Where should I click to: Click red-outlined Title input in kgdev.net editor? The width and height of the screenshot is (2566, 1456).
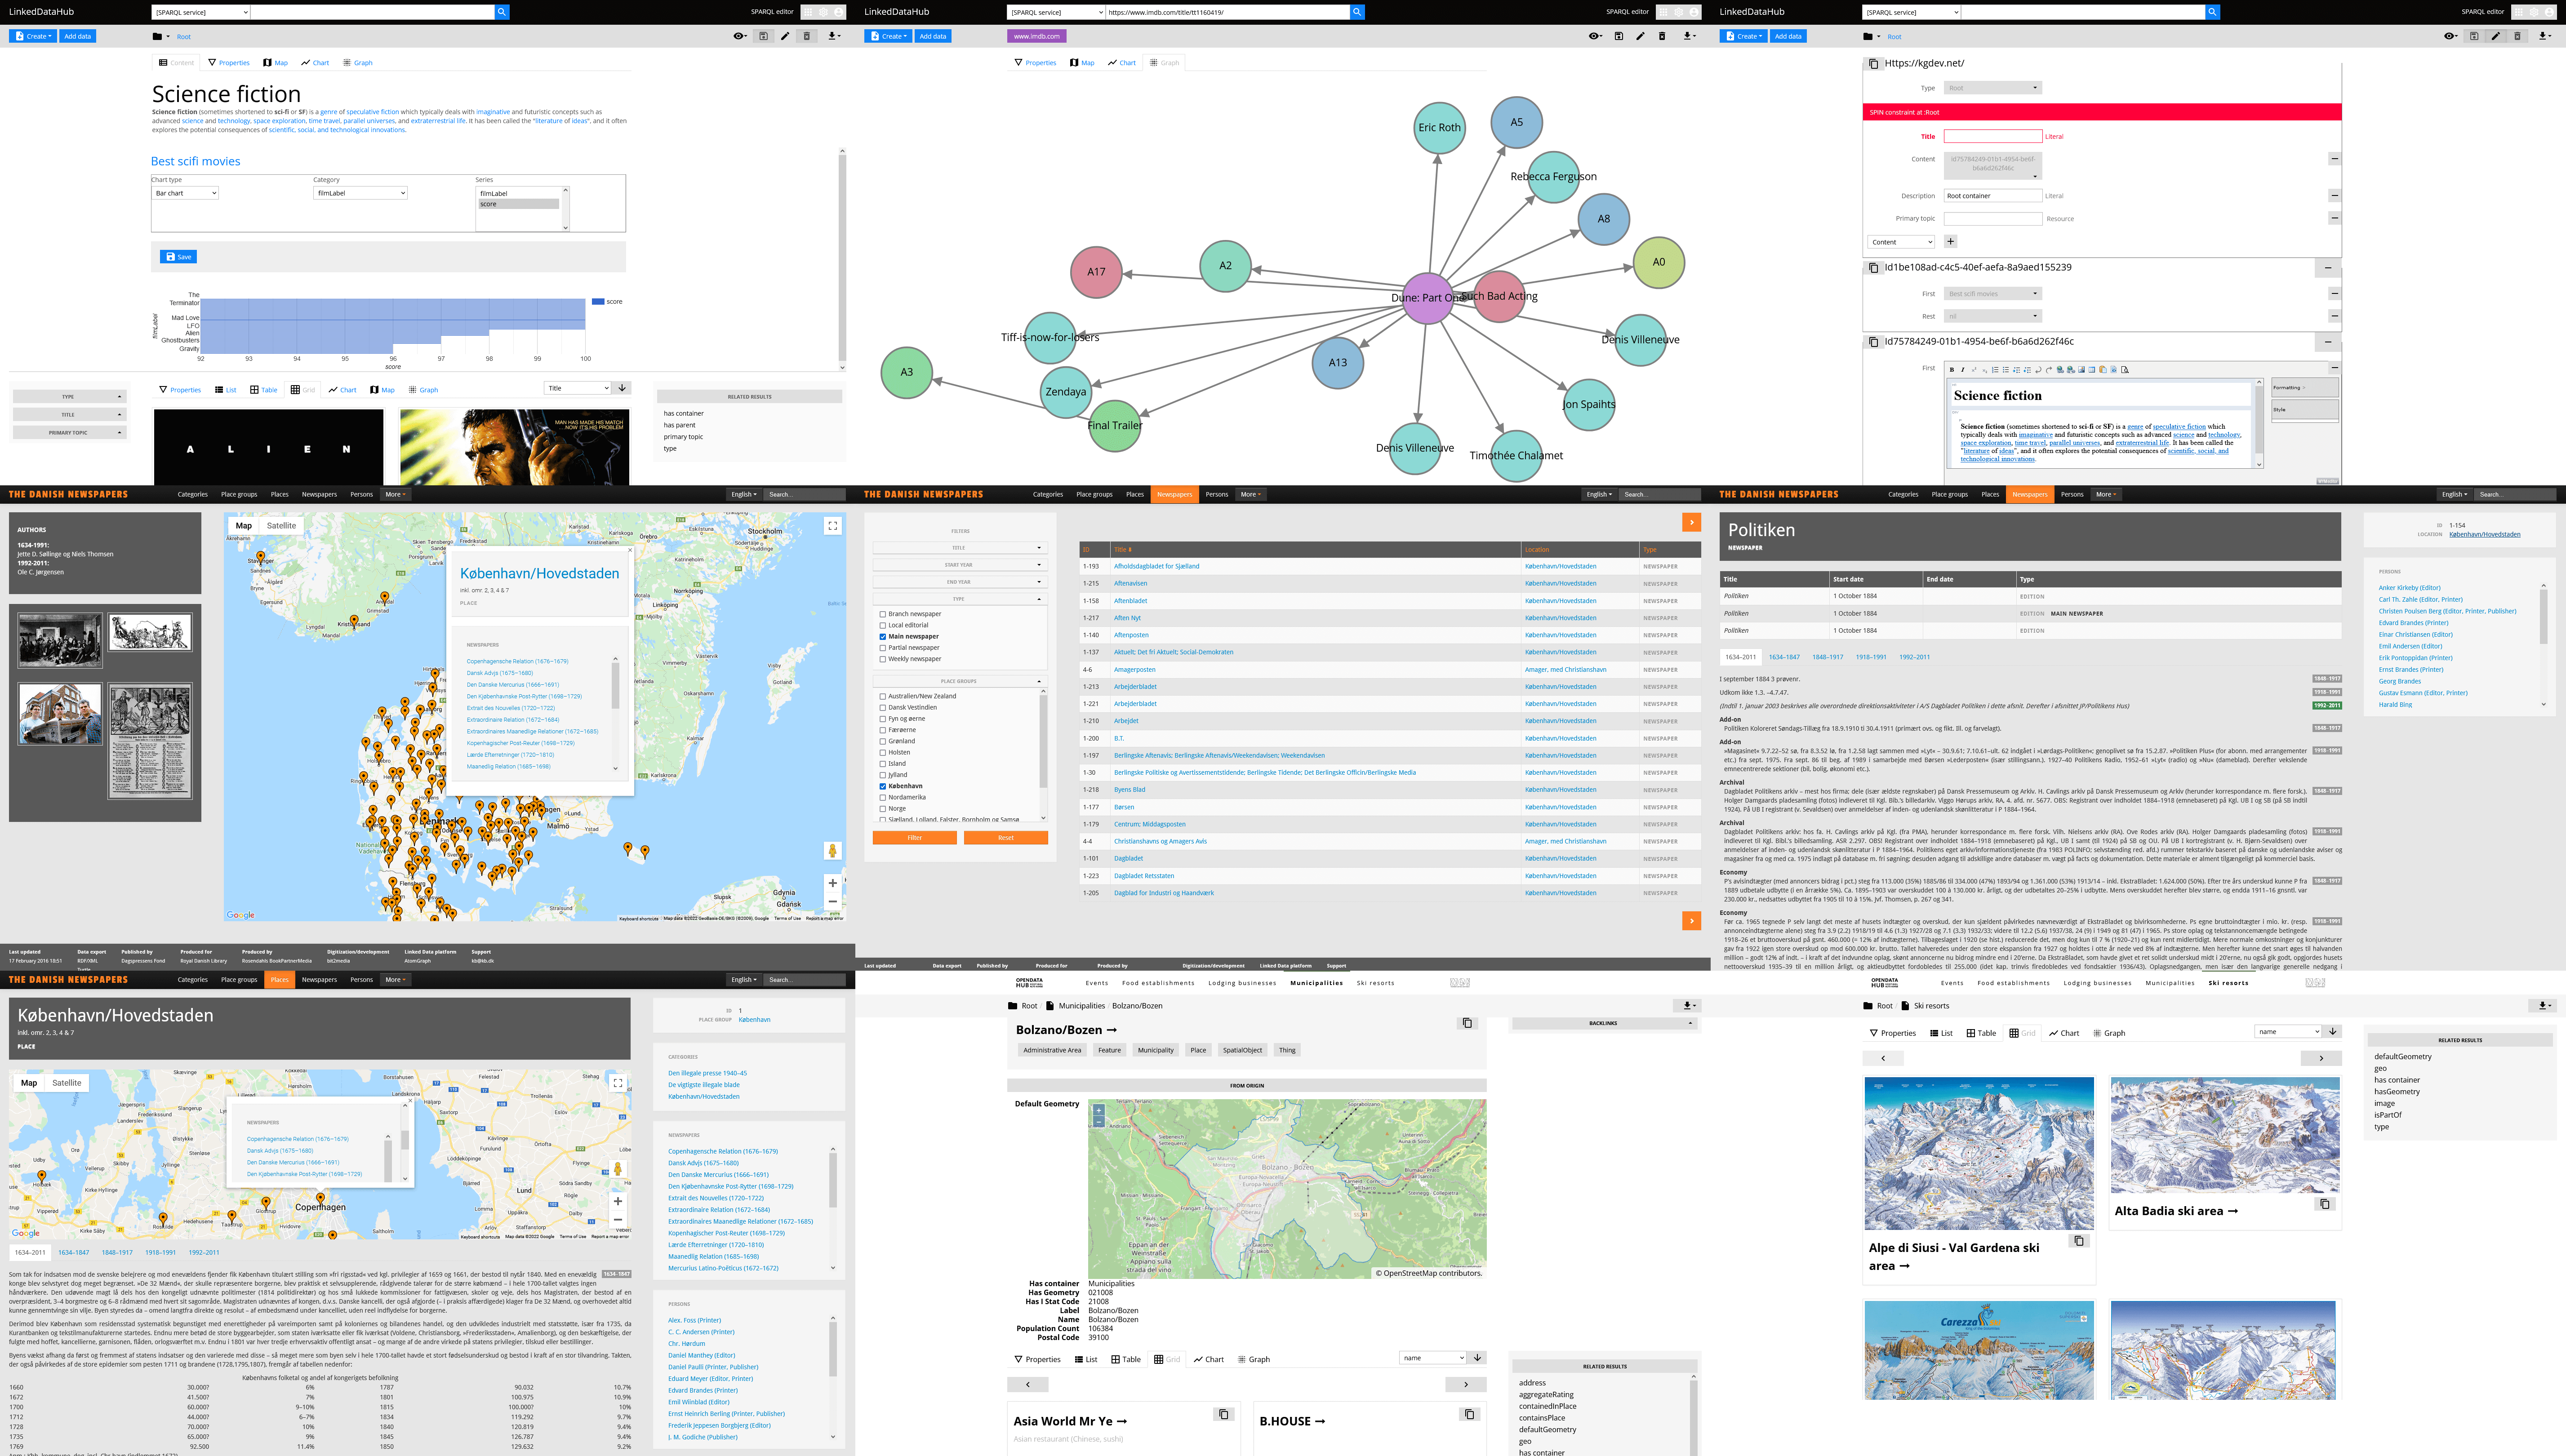pyautogui.click(x=1992, y=136)
